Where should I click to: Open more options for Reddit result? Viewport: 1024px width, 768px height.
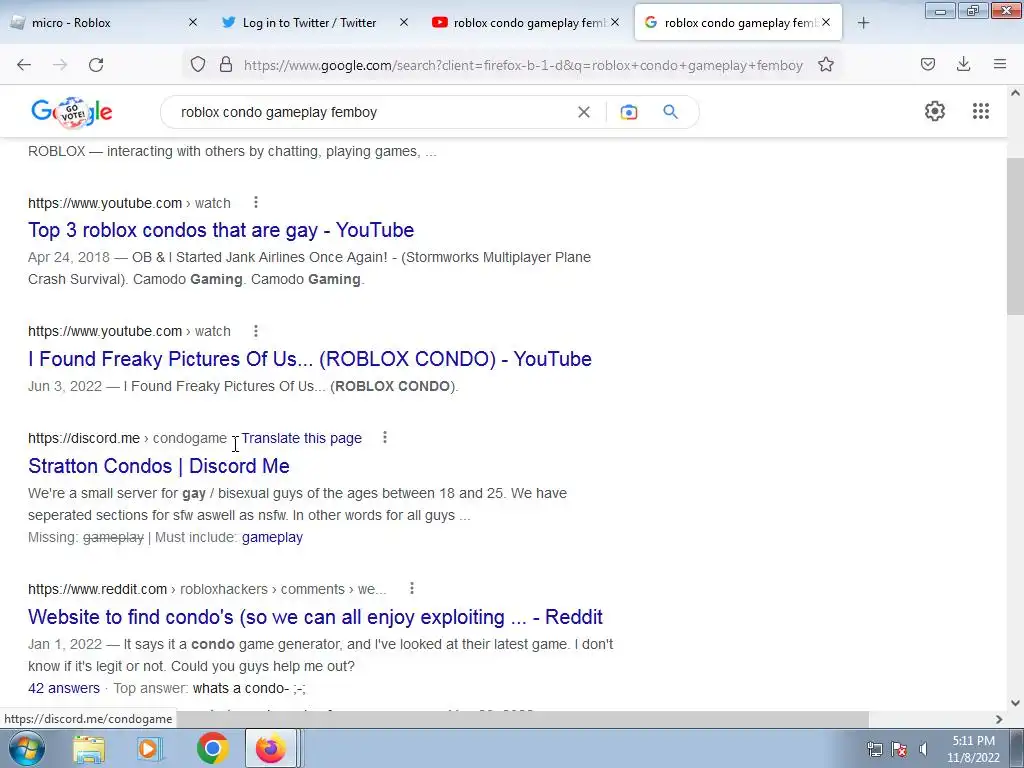click(412, 588)
